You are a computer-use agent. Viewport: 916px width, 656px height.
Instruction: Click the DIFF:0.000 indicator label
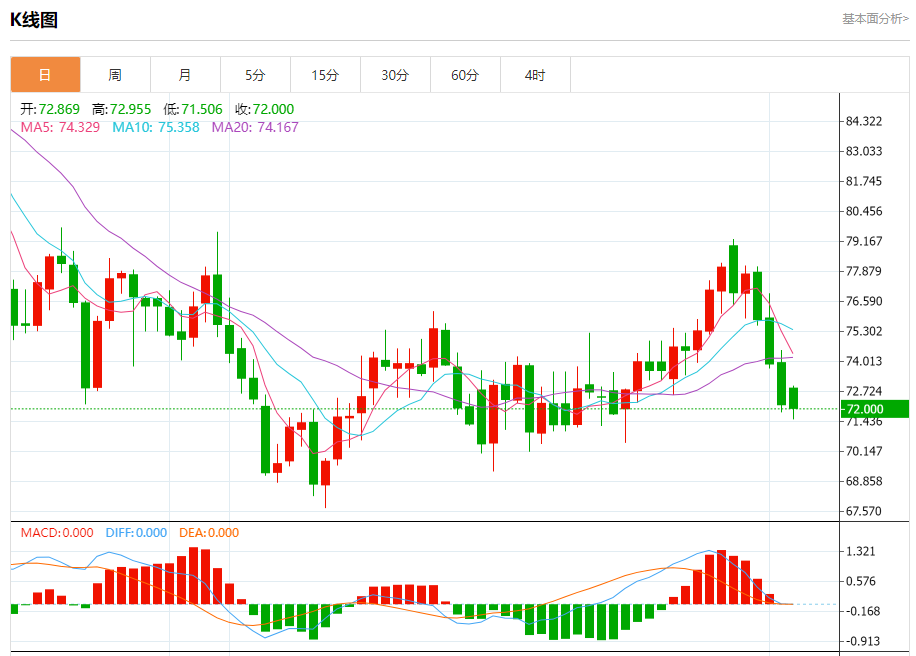click(x=136, y=533)
